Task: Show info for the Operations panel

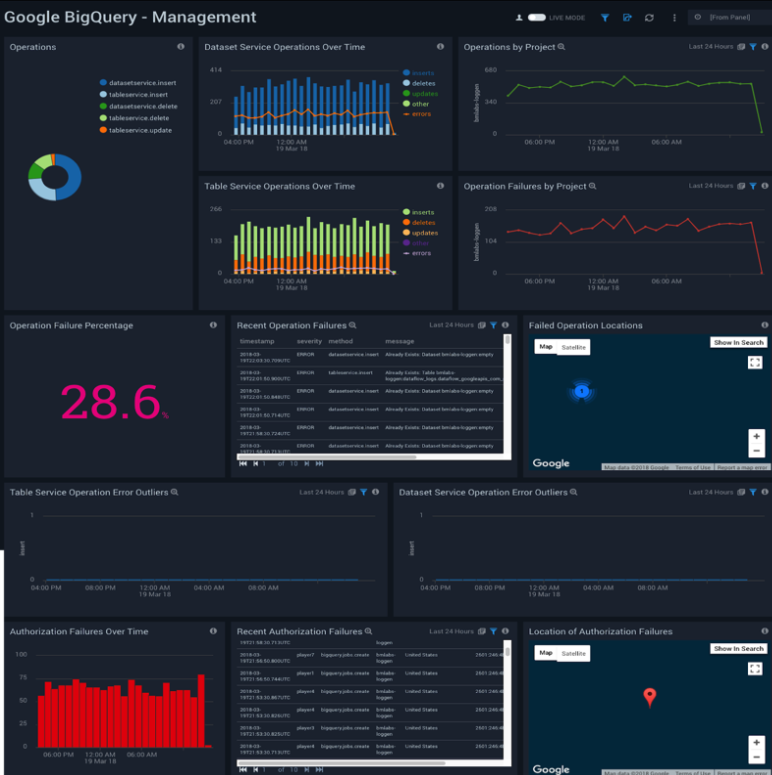Action: (x=181, y=46)
